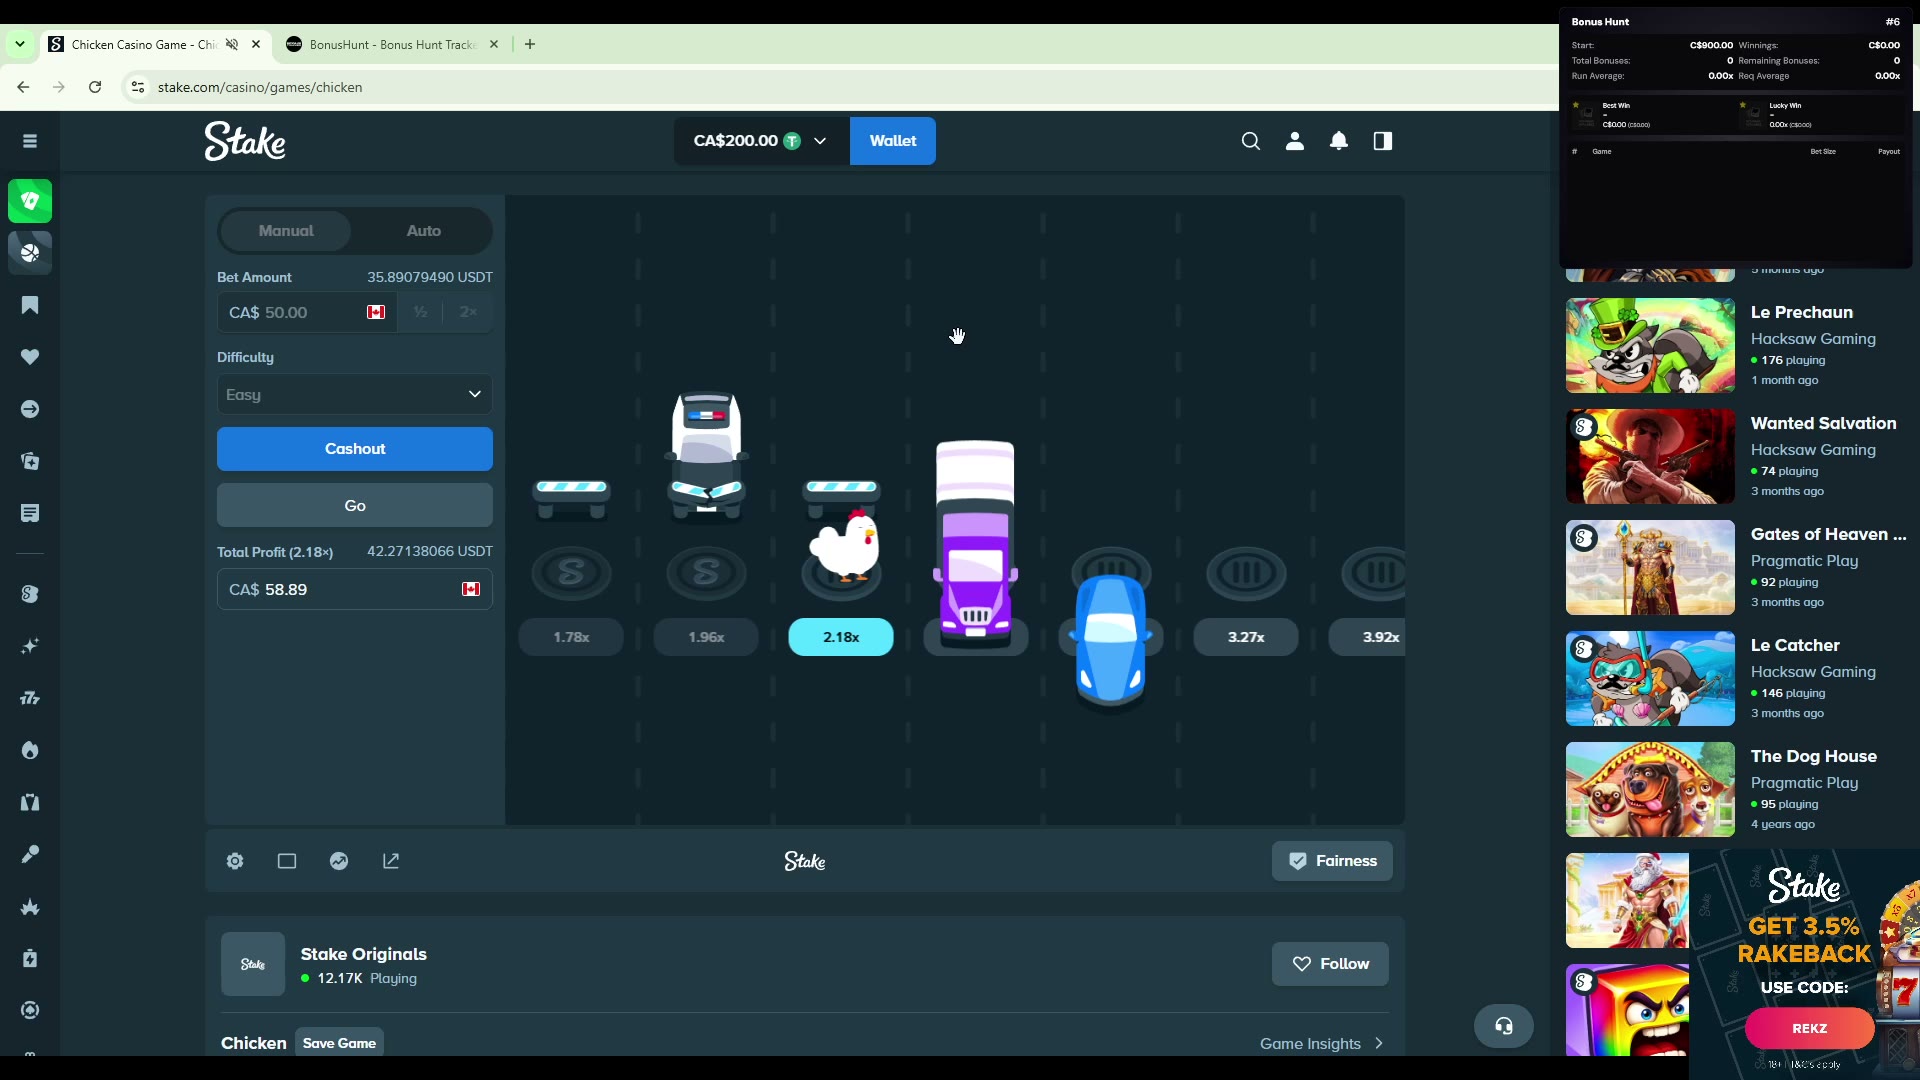Reload the Stake page
This screenshot has width=1920, height=1080.
click(x=95, y=87)
